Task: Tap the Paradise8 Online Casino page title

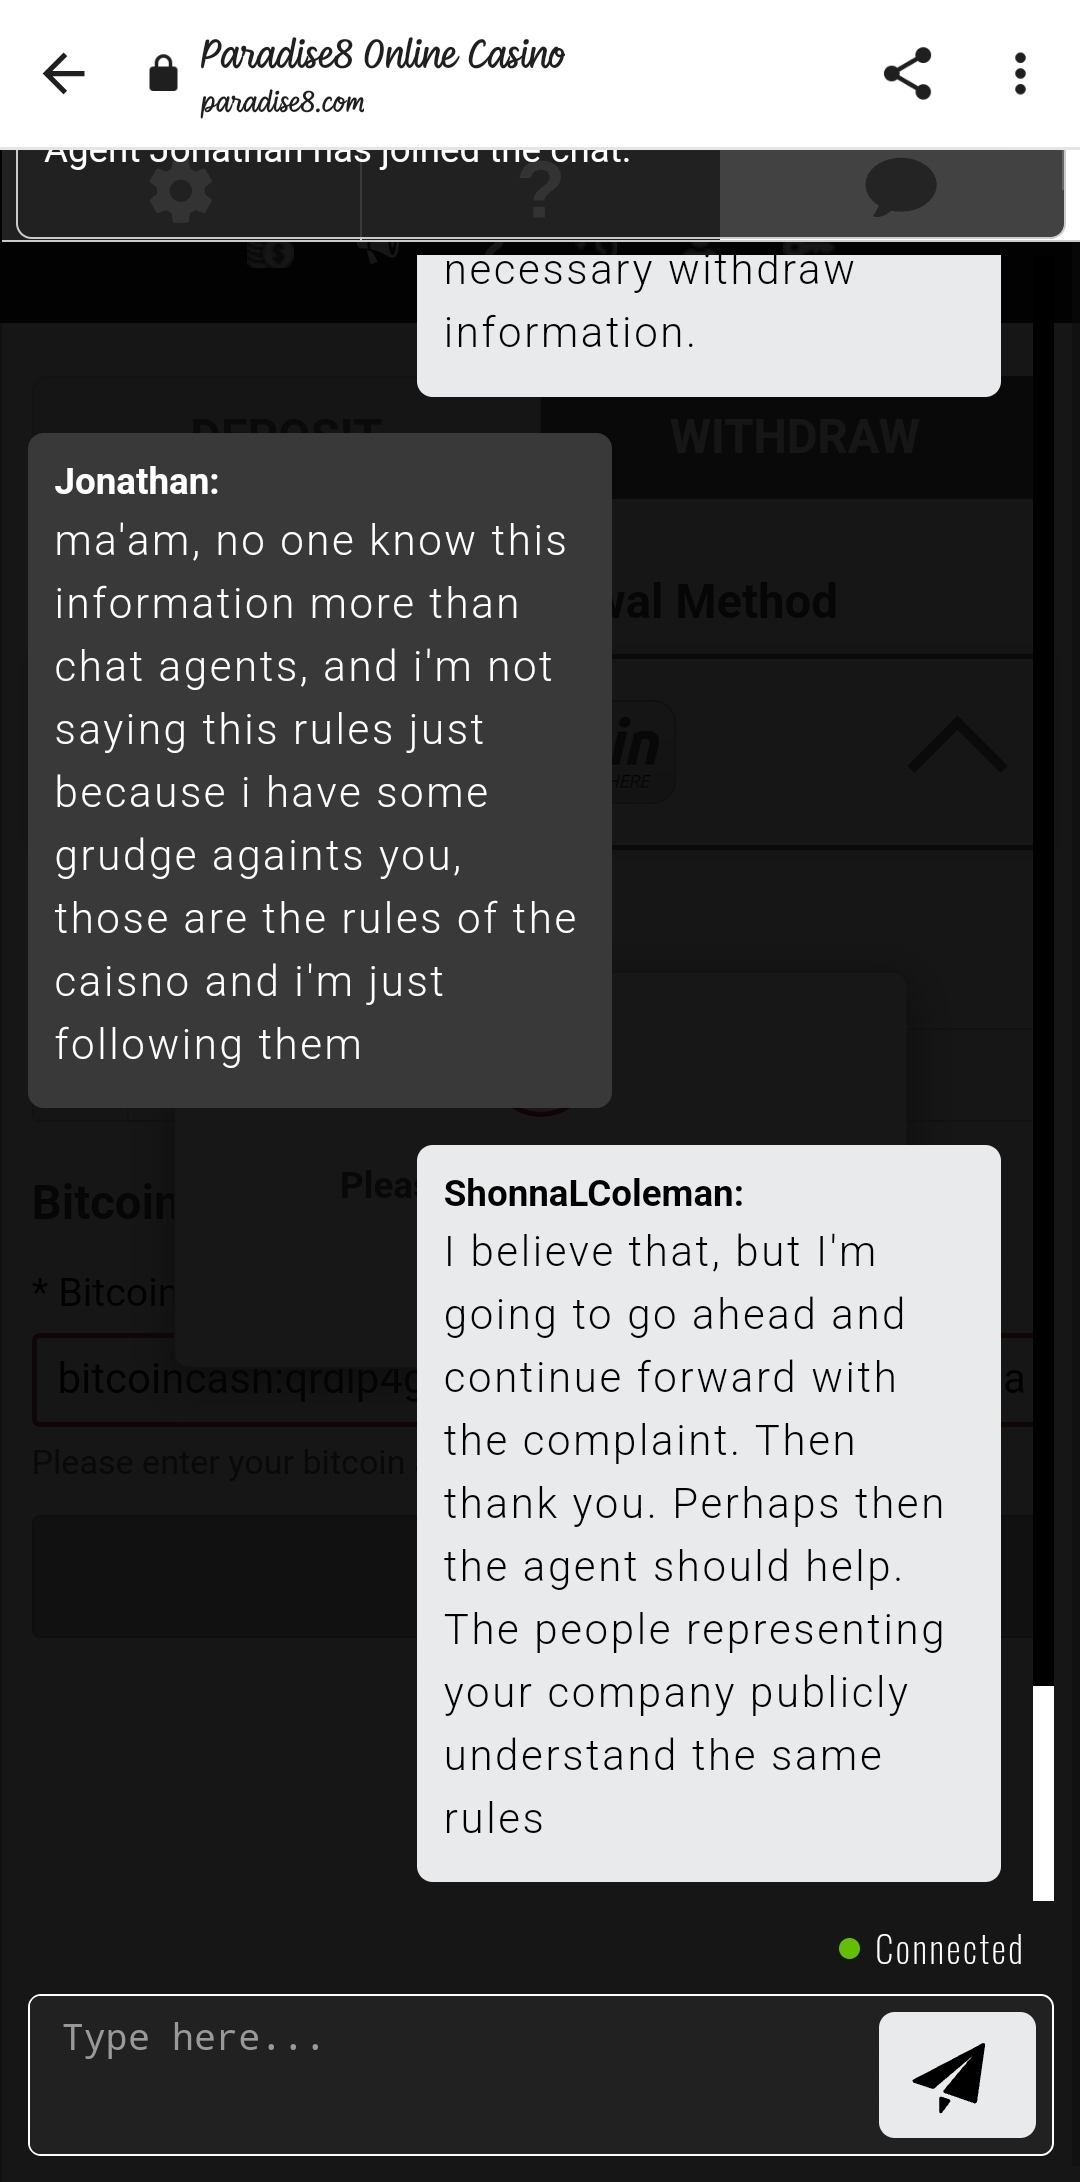Action: [x=382, y=54]
